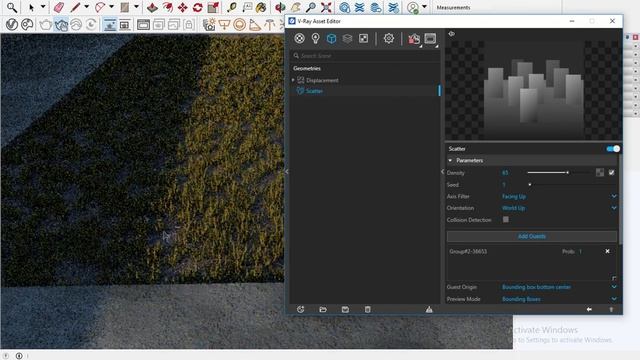Select Displacement geometry entry
The height and width of the screenshot is (360, 640).
[x=322, y=80]
